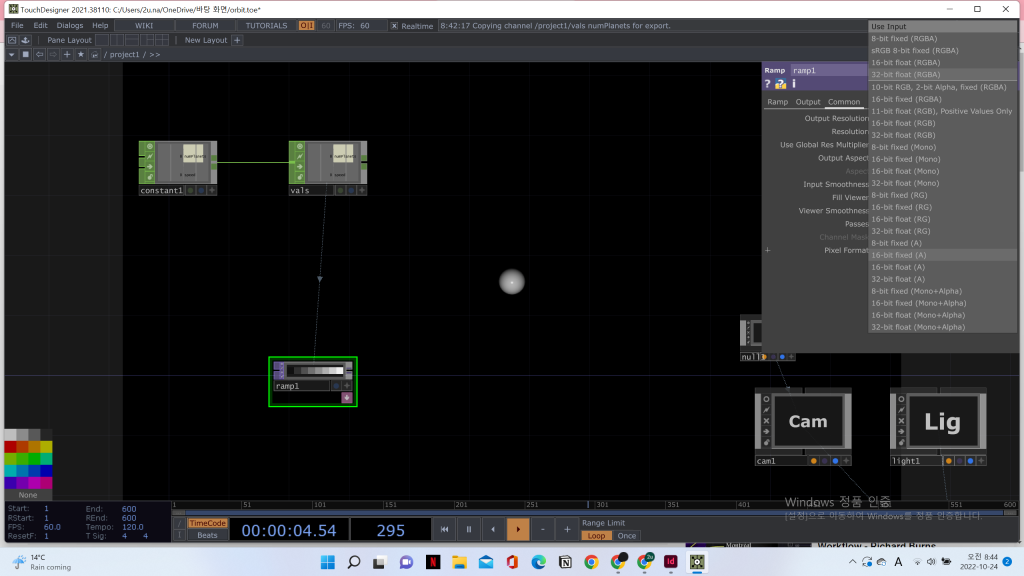Image resolution: width=1024 pixels, height=576 pixels.
Task: Jump to timeline start
Action: click(x=444, y=530)
